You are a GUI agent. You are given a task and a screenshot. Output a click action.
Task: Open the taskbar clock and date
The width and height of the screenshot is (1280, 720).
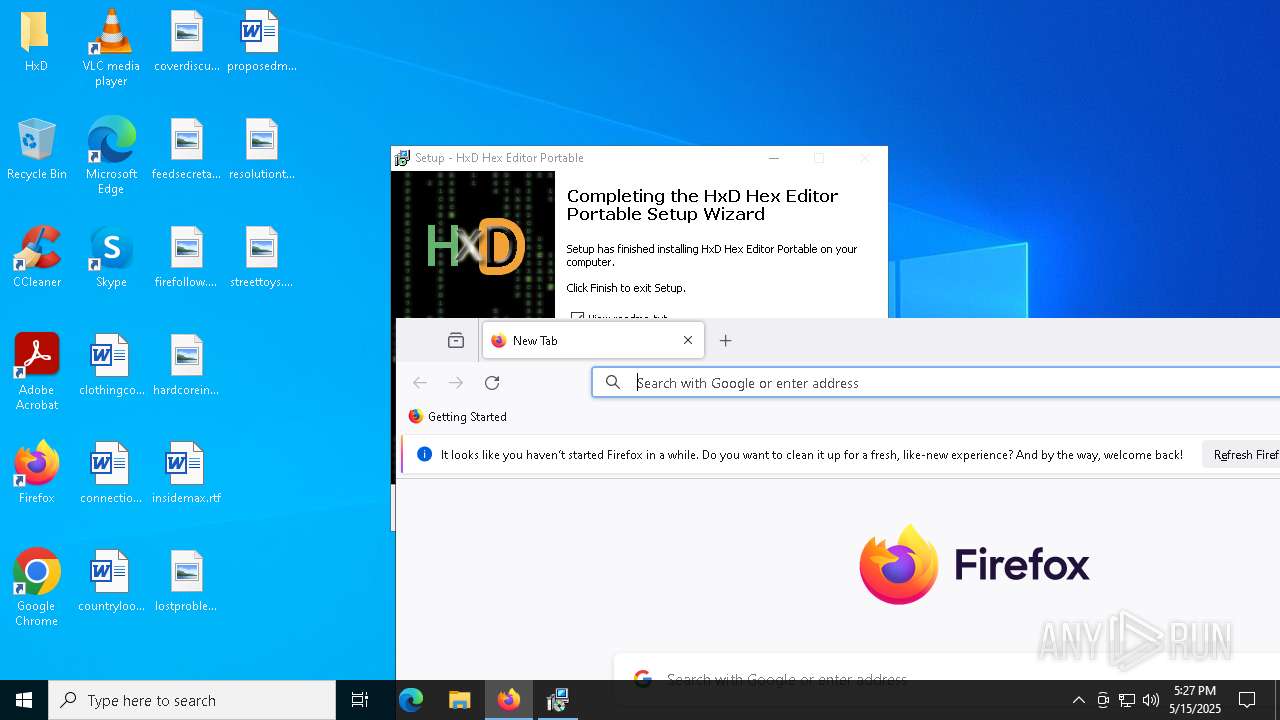[x=1195, y=700]
